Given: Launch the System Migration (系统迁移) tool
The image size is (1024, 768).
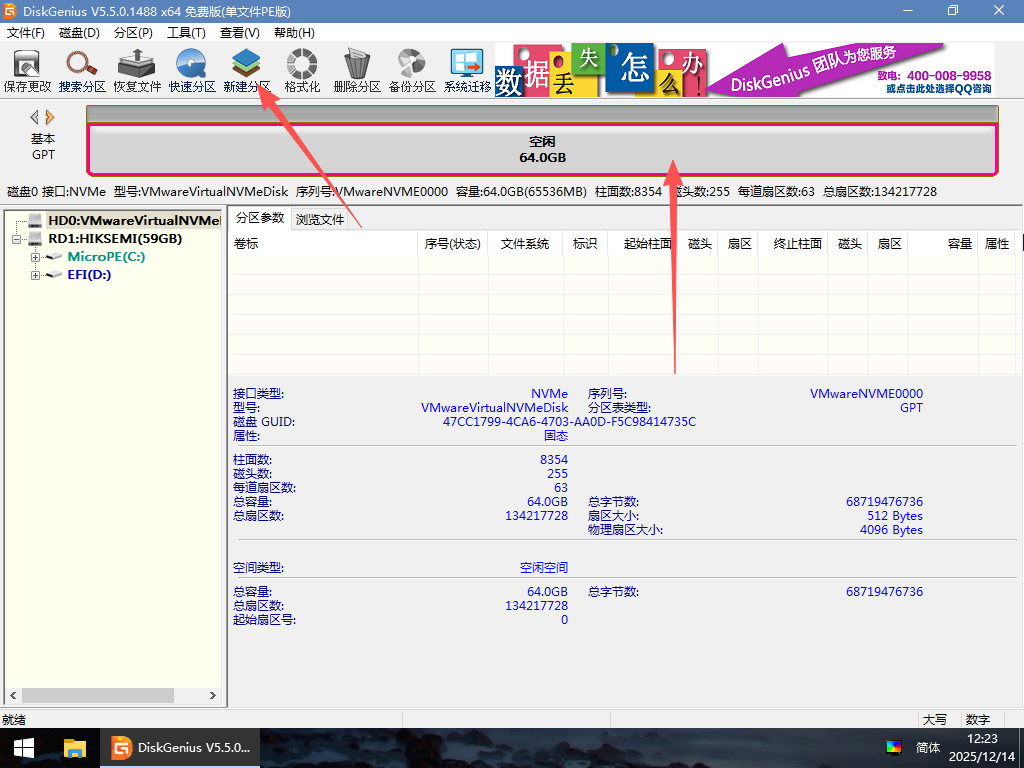Looking at the screenshot, I should (467, 70).
